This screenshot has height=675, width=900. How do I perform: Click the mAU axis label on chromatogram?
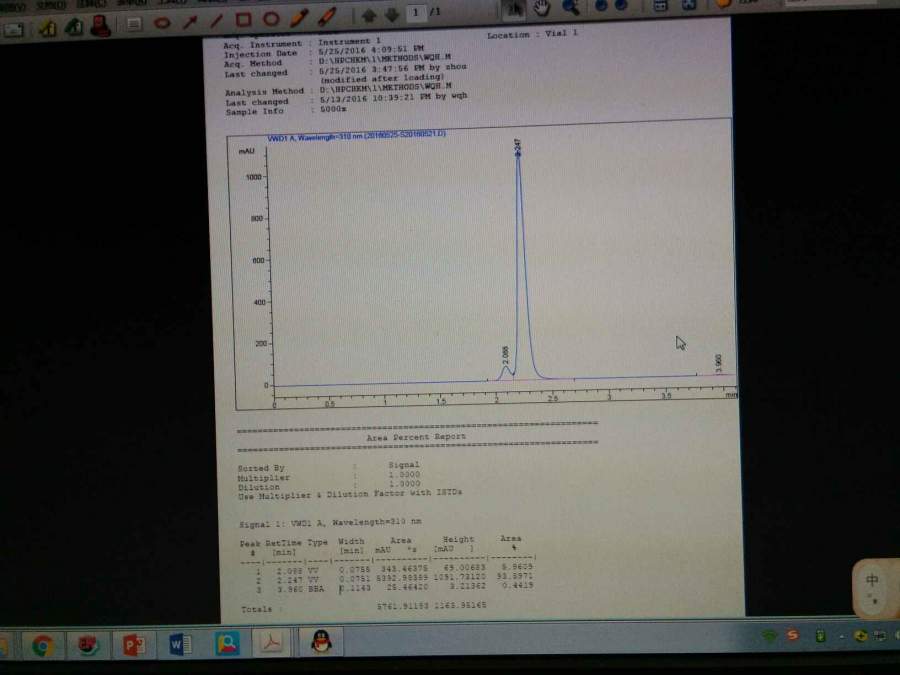tap(246, 151)
